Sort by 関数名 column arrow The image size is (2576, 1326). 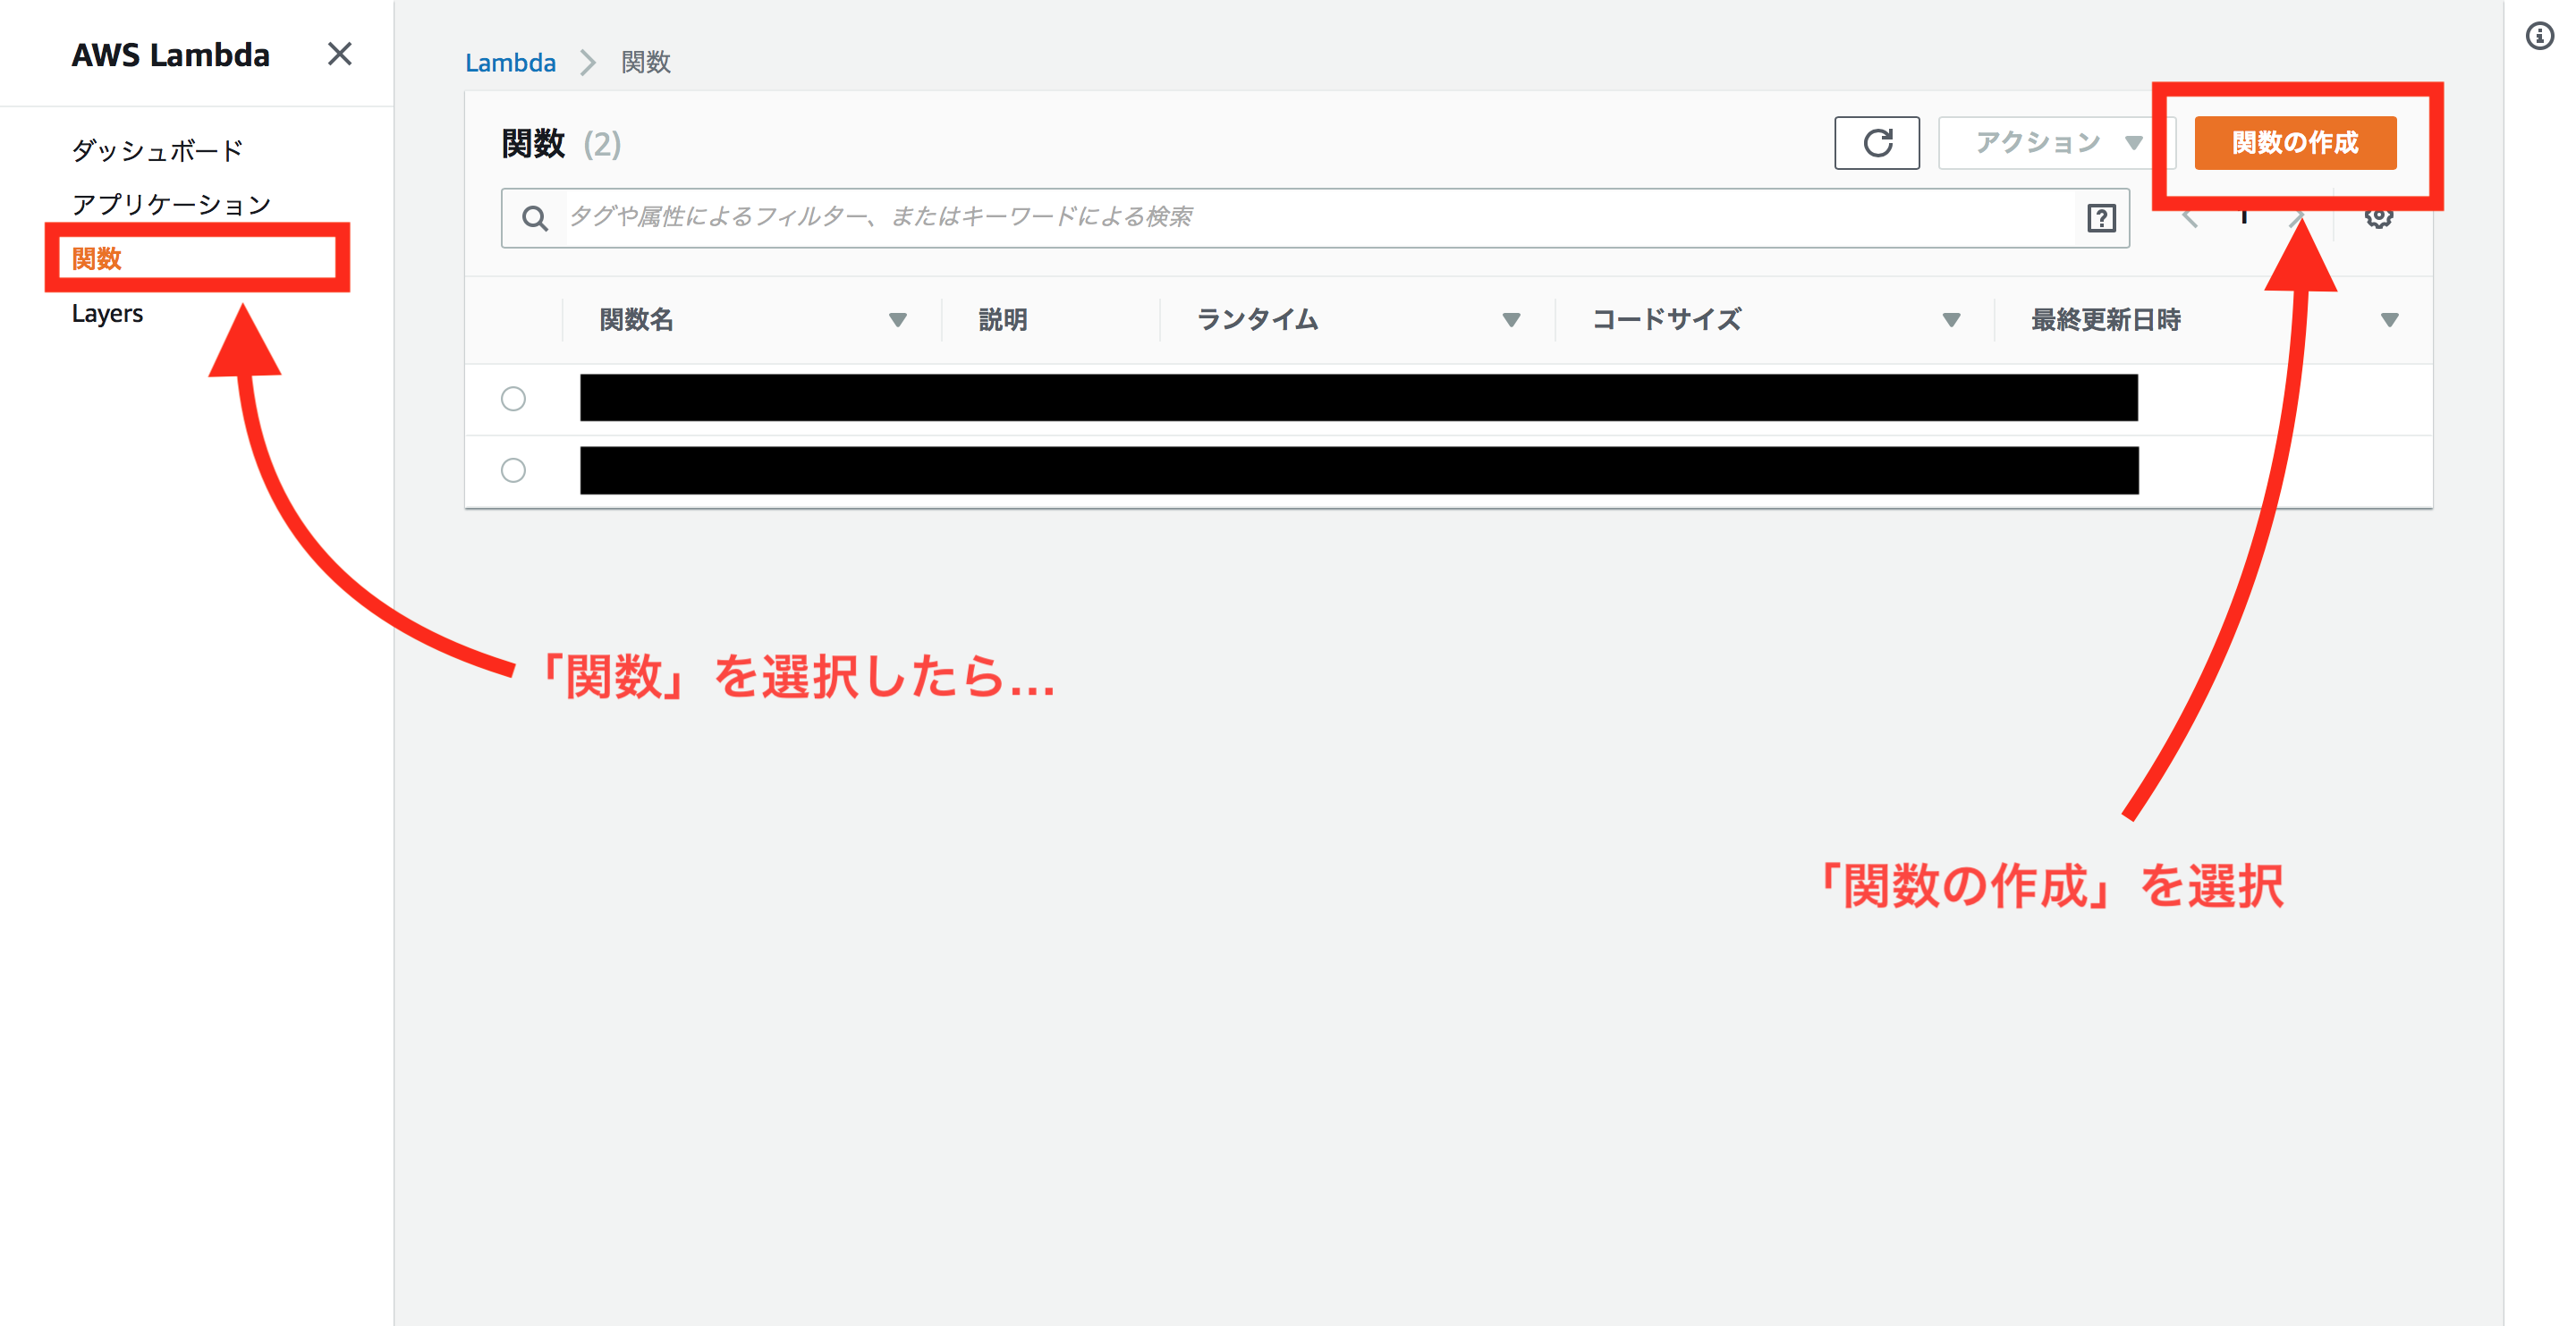898,320
